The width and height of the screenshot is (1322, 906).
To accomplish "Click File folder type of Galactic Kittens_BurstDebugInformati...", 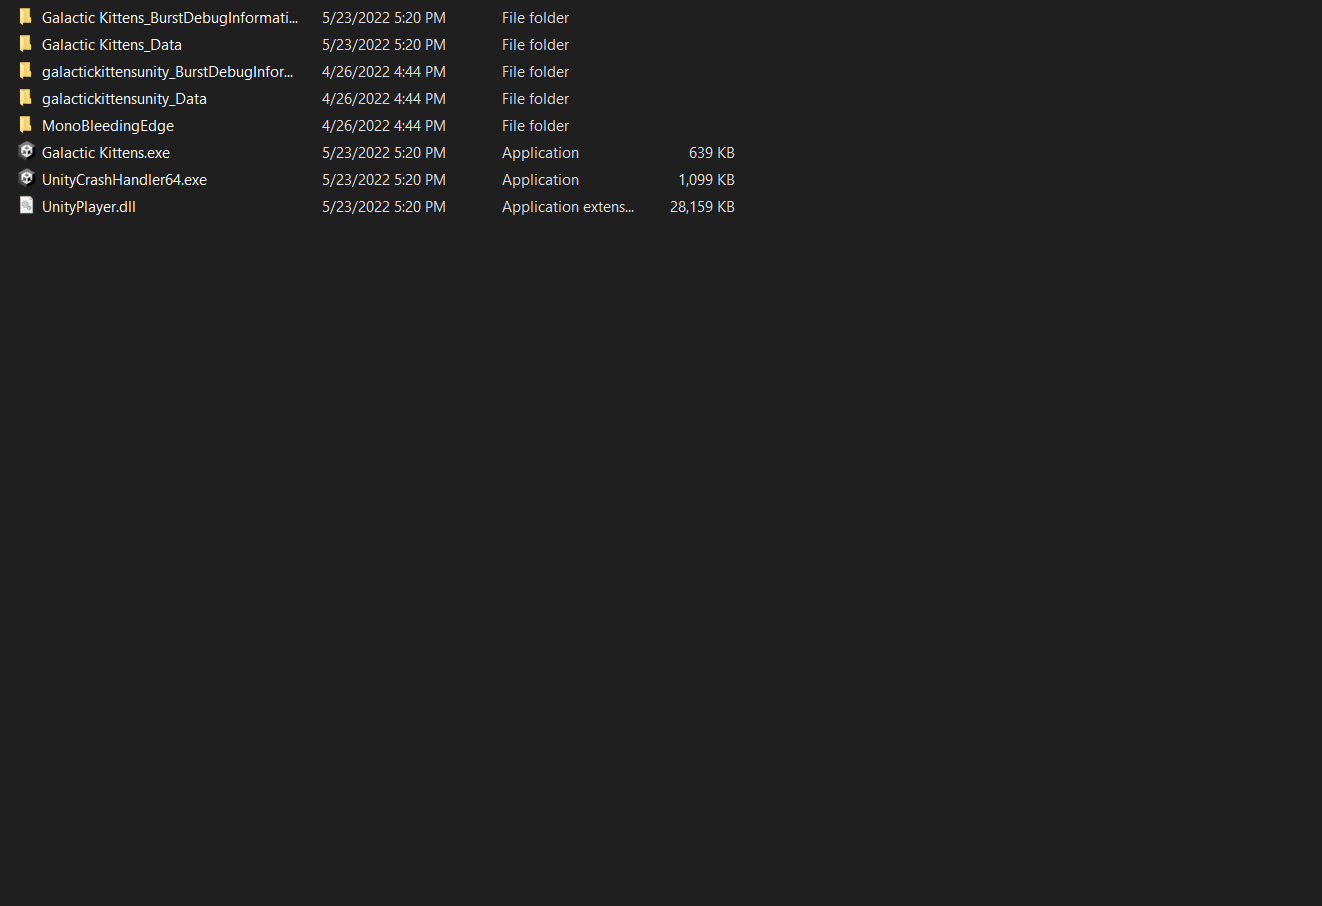I will point(536,18).
